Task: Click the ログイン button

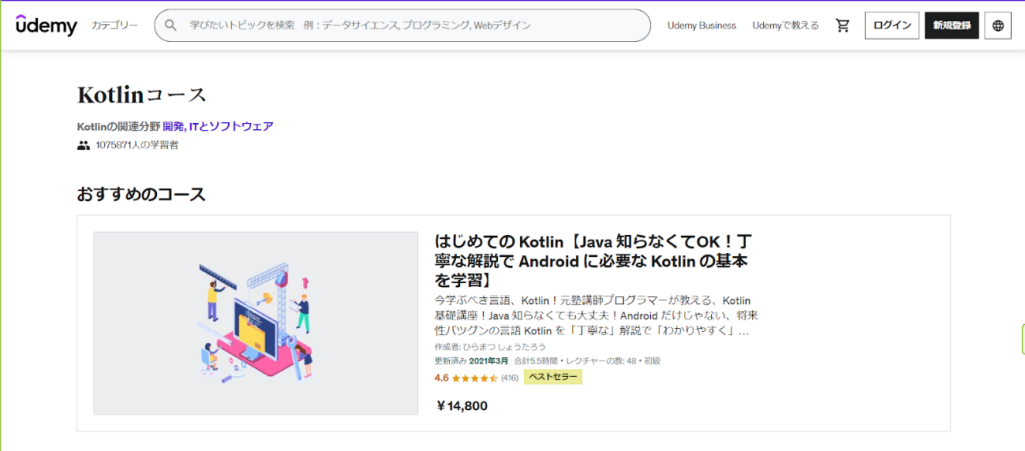Action: point(892,25)
